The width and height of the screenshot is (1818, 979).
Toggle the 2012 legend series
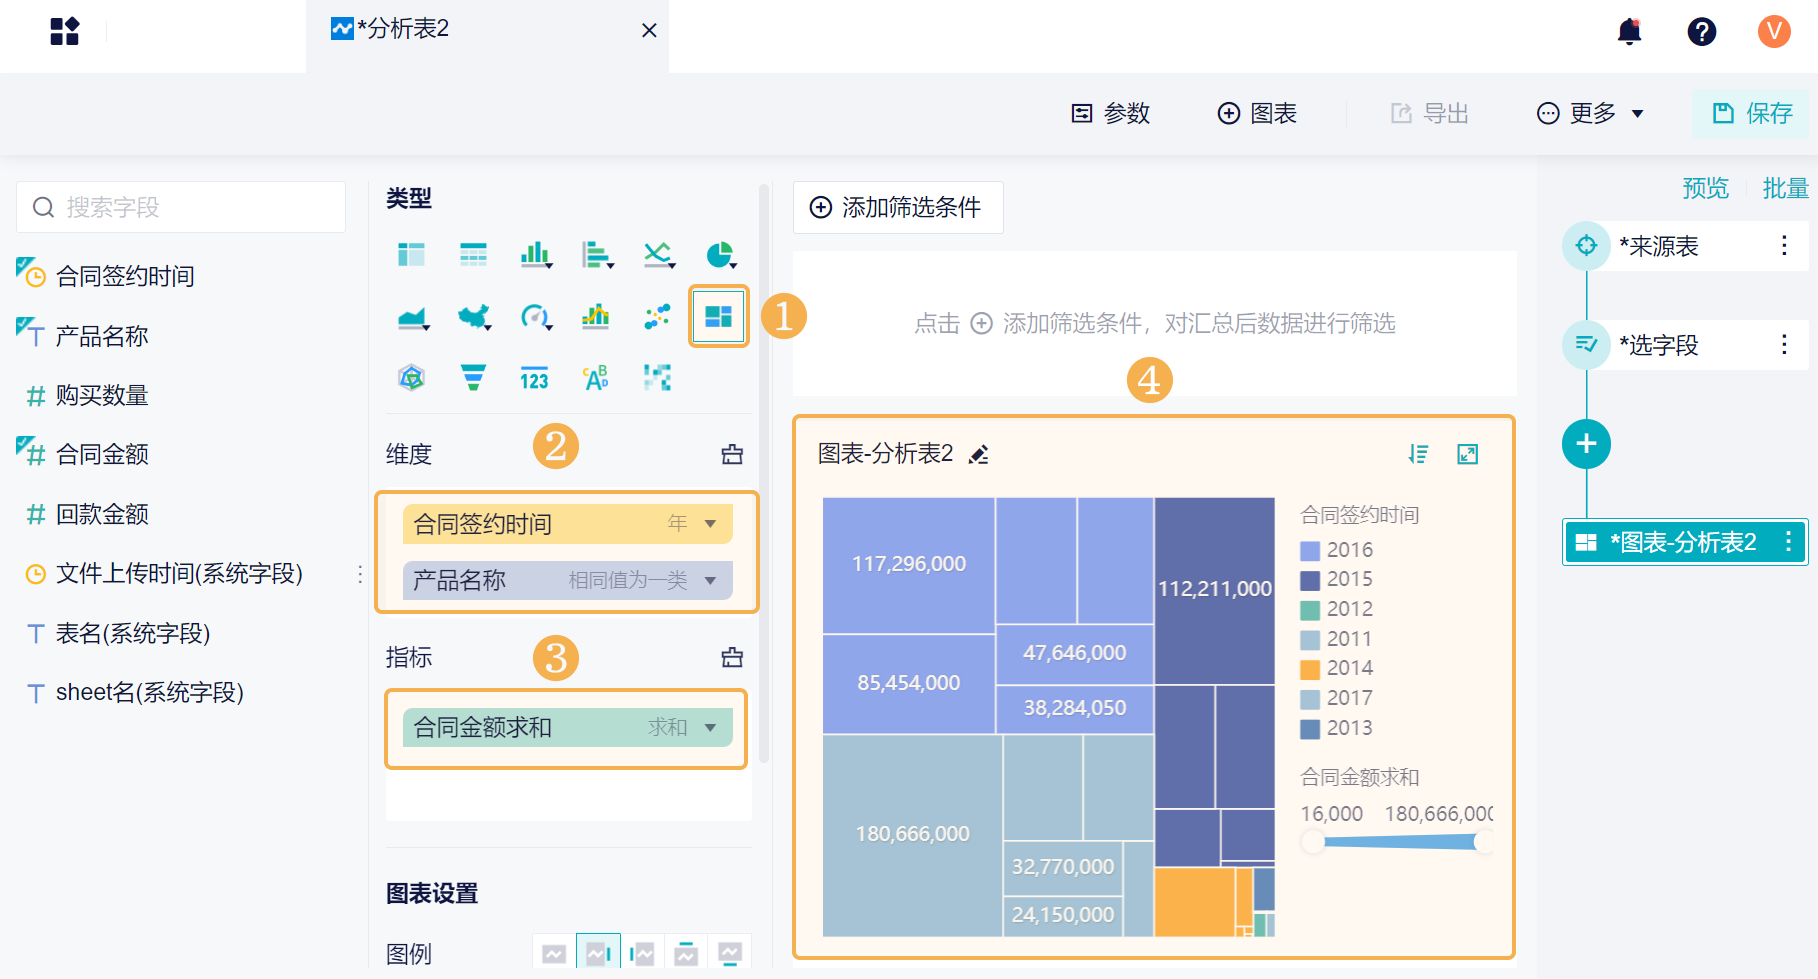pos(1336,609)
